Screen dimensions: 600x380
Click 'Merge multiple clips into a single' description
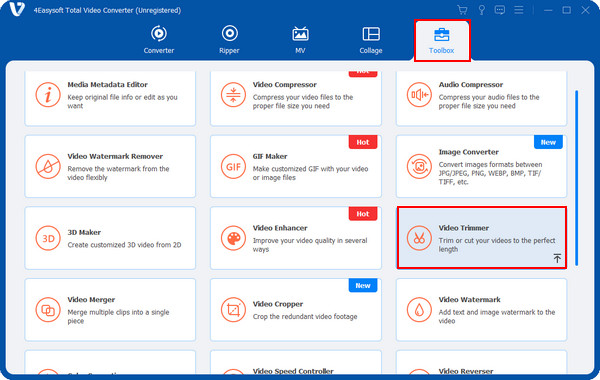118,316
